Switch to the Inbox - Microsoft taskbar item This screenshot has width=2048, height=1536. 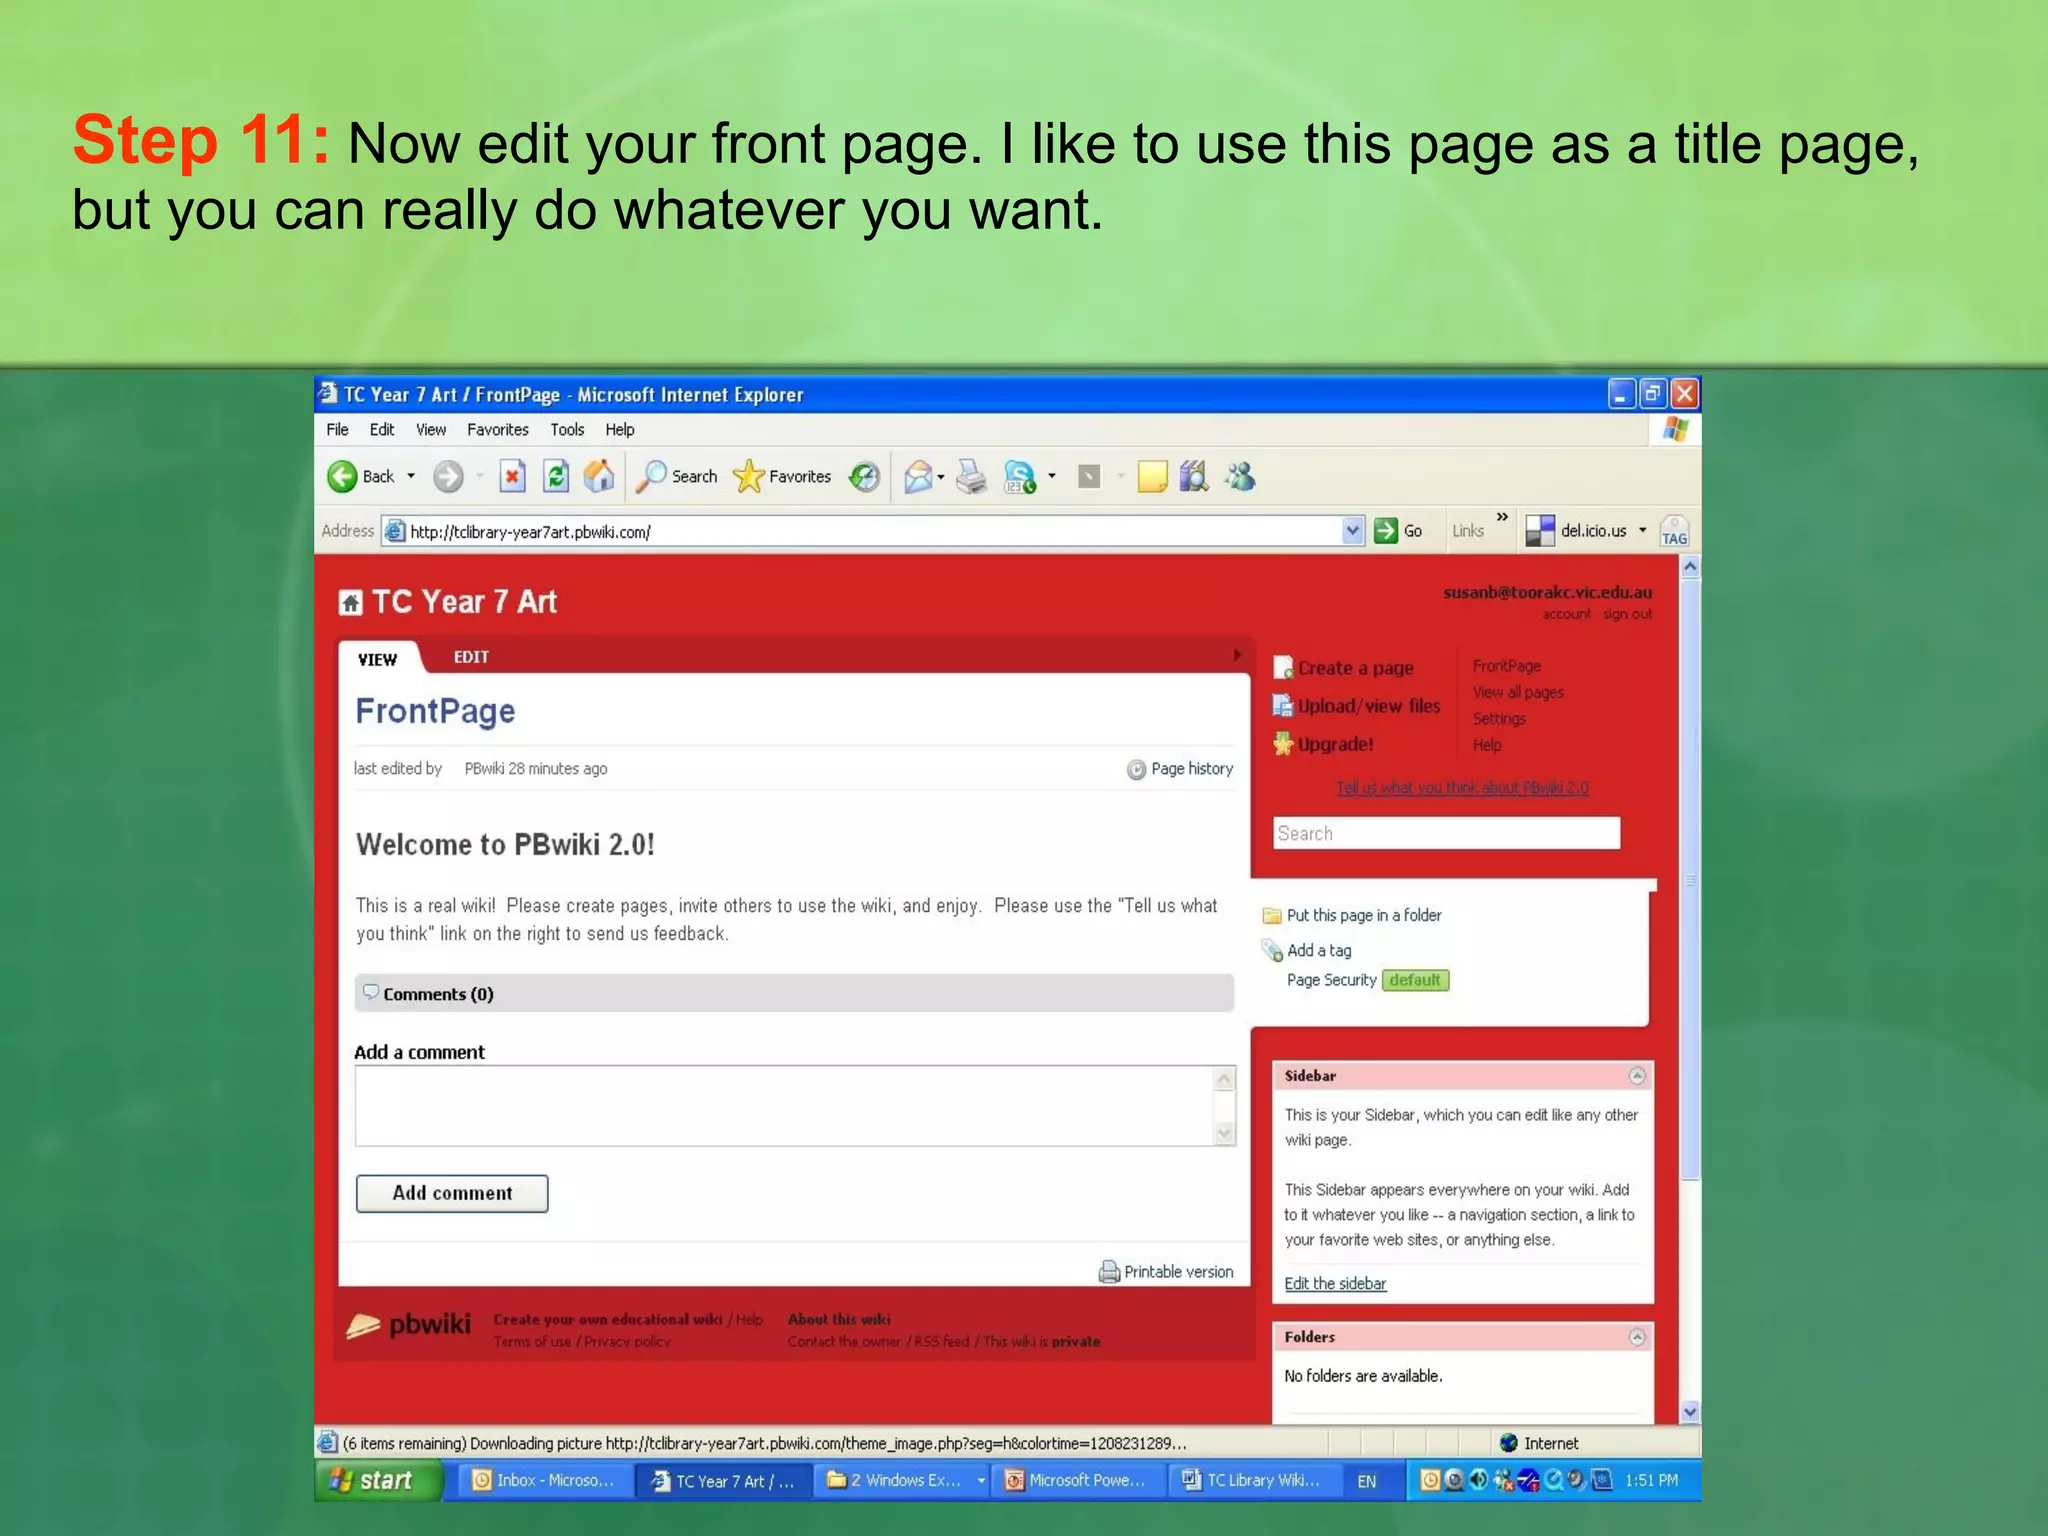coord(545,1481)
